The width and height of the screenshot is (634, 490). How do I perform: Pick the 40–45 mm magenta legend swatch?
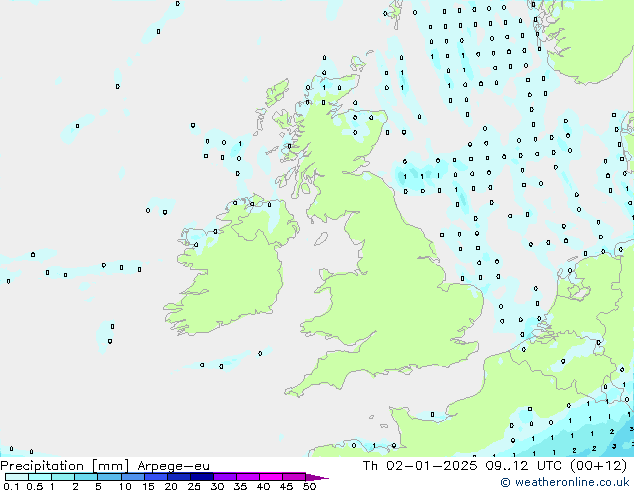tap(271, 477)
